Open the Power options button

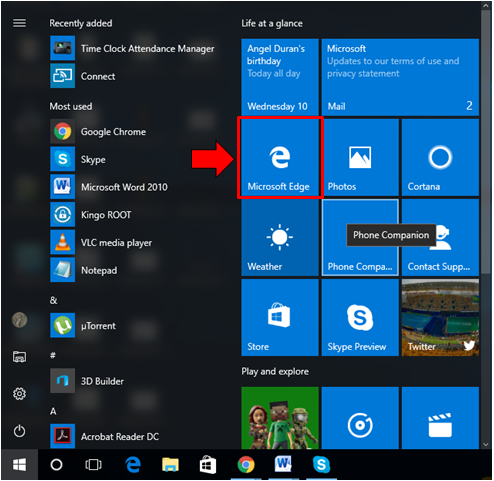pyautogui.click(x=19, y=431)
